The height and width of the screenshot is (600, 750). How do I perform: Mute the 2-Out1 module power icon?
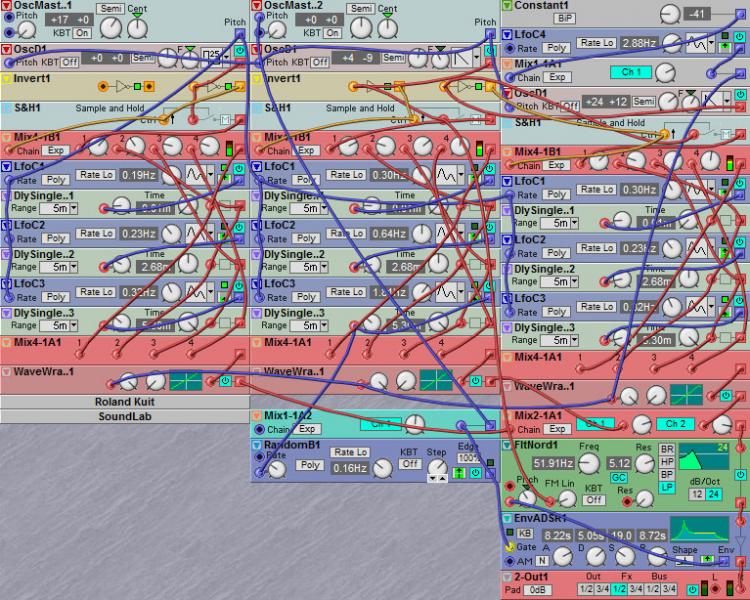click(692, 589)
